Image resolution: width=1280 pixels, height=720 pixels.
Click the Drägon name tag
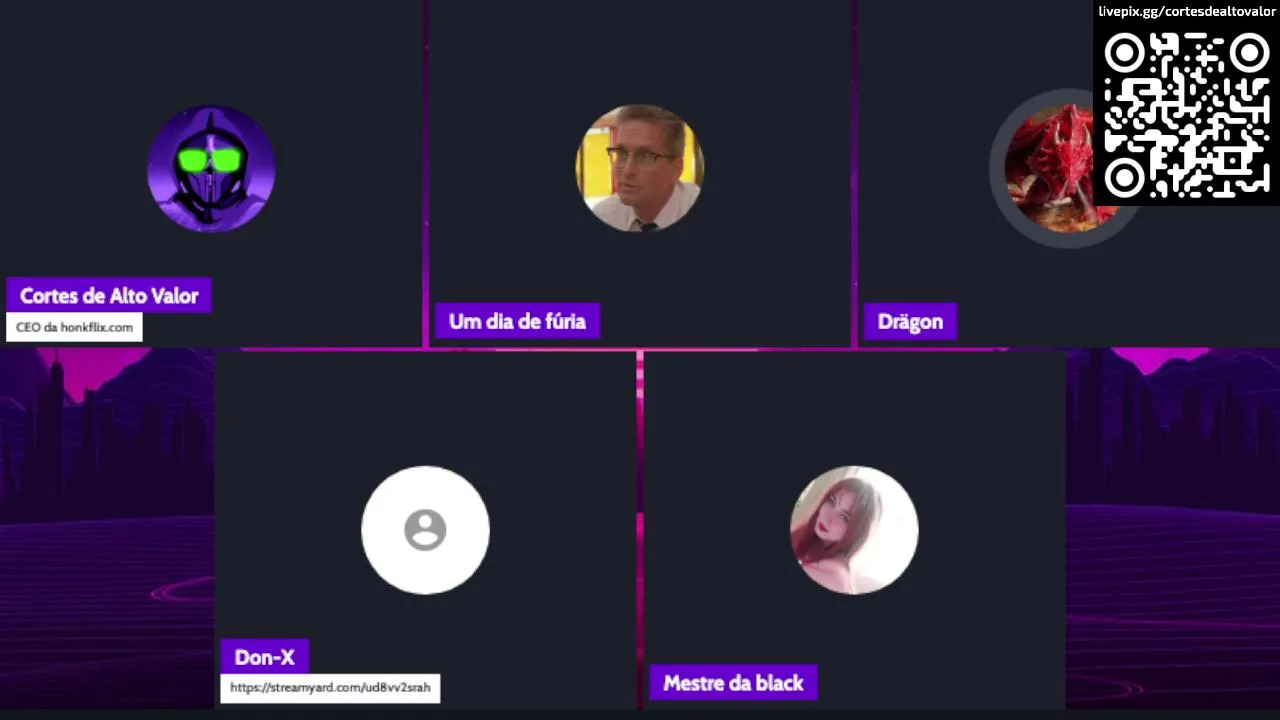(910, 322)
